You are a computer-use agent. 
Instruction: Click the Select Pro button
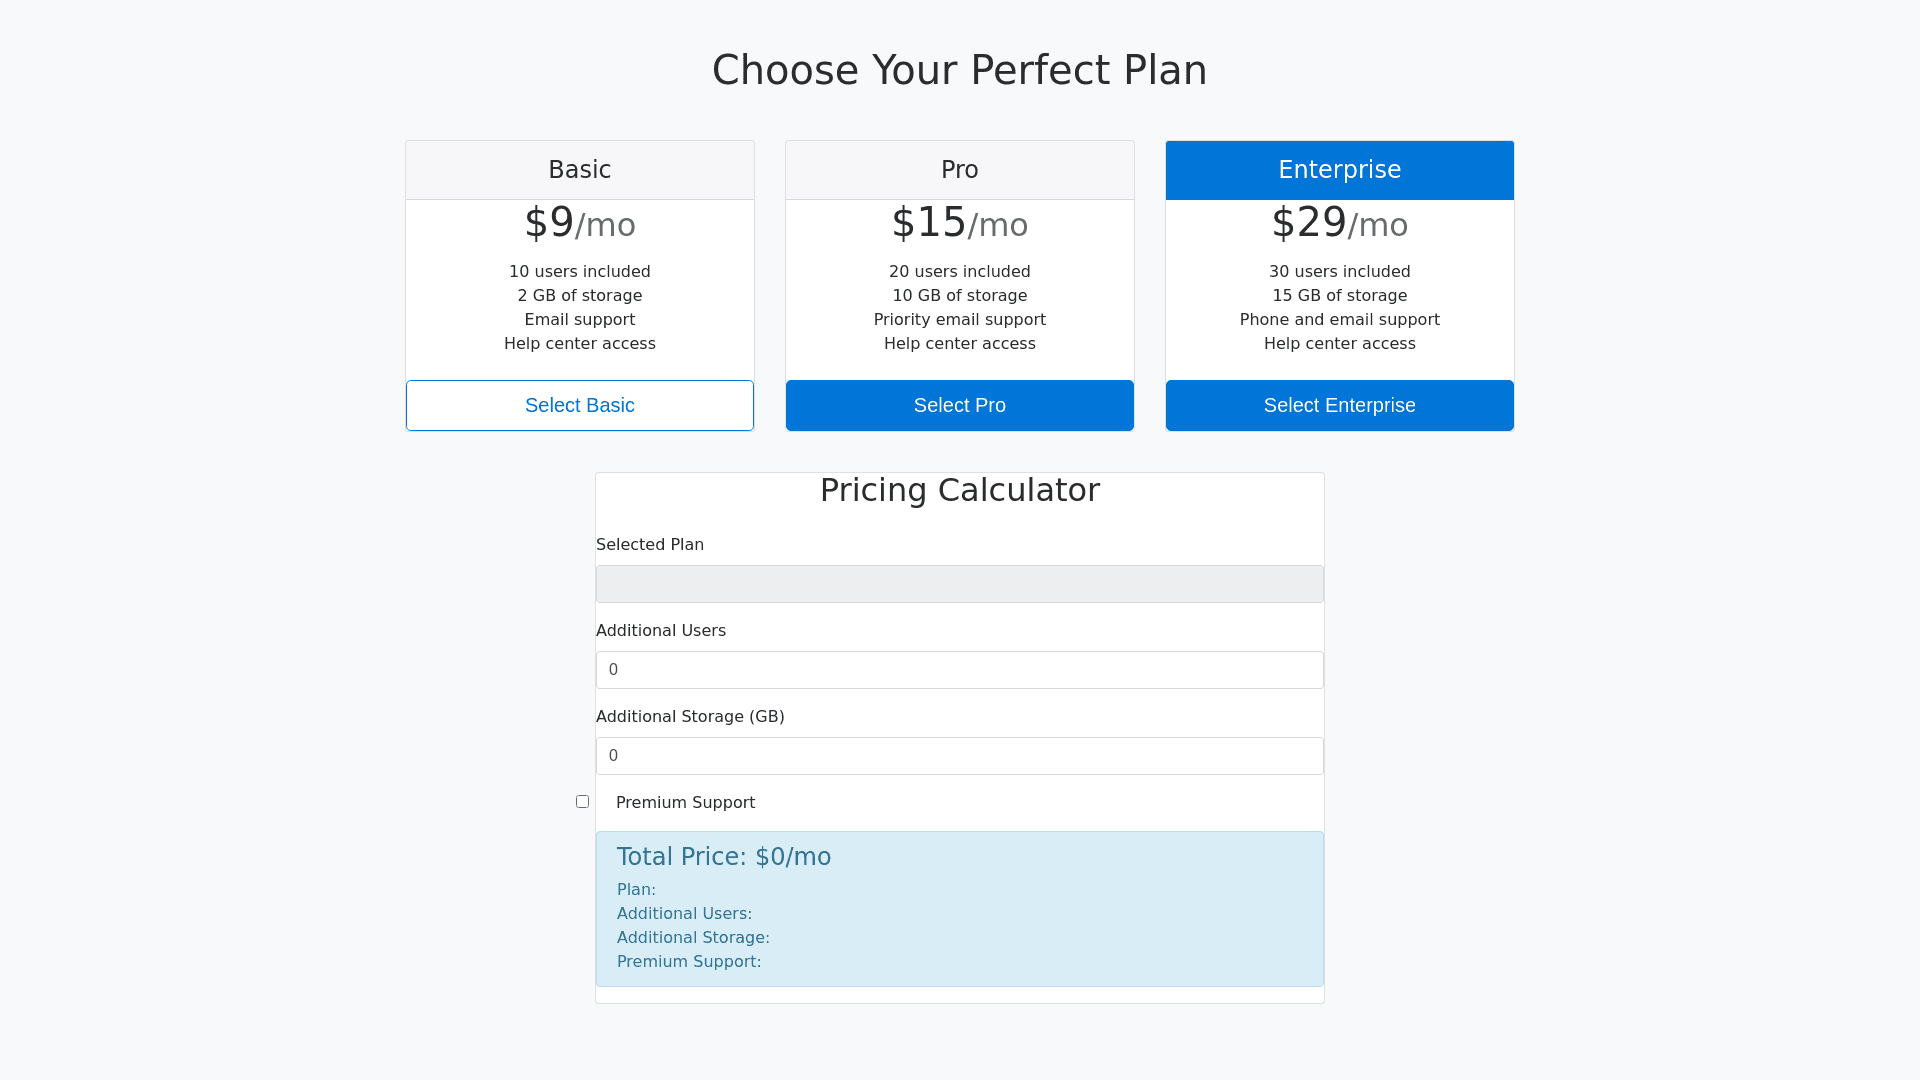pos(960,405)
